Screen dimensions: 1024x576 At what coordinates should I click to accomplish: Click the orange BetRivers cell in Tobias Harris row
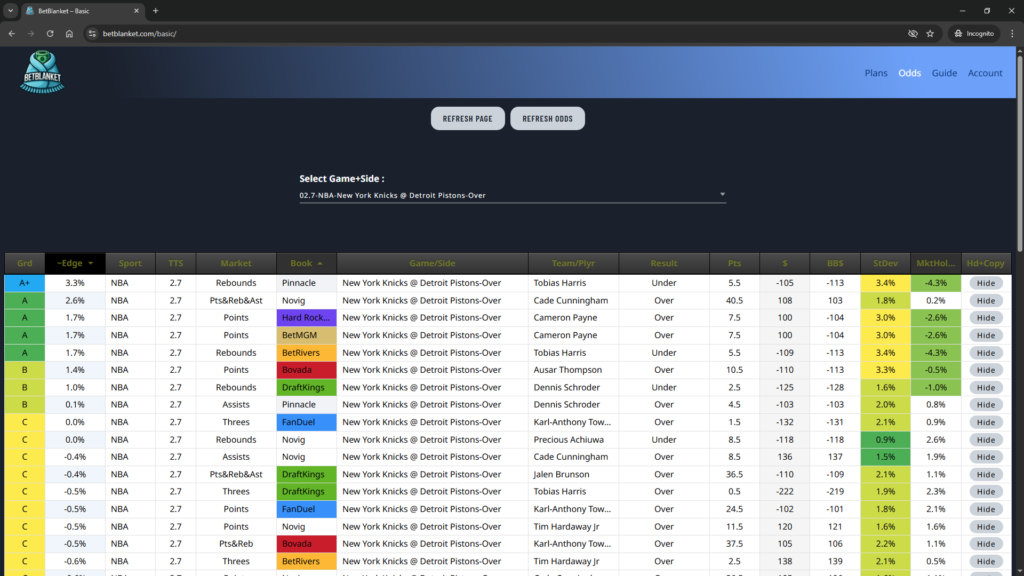point(306,353)
